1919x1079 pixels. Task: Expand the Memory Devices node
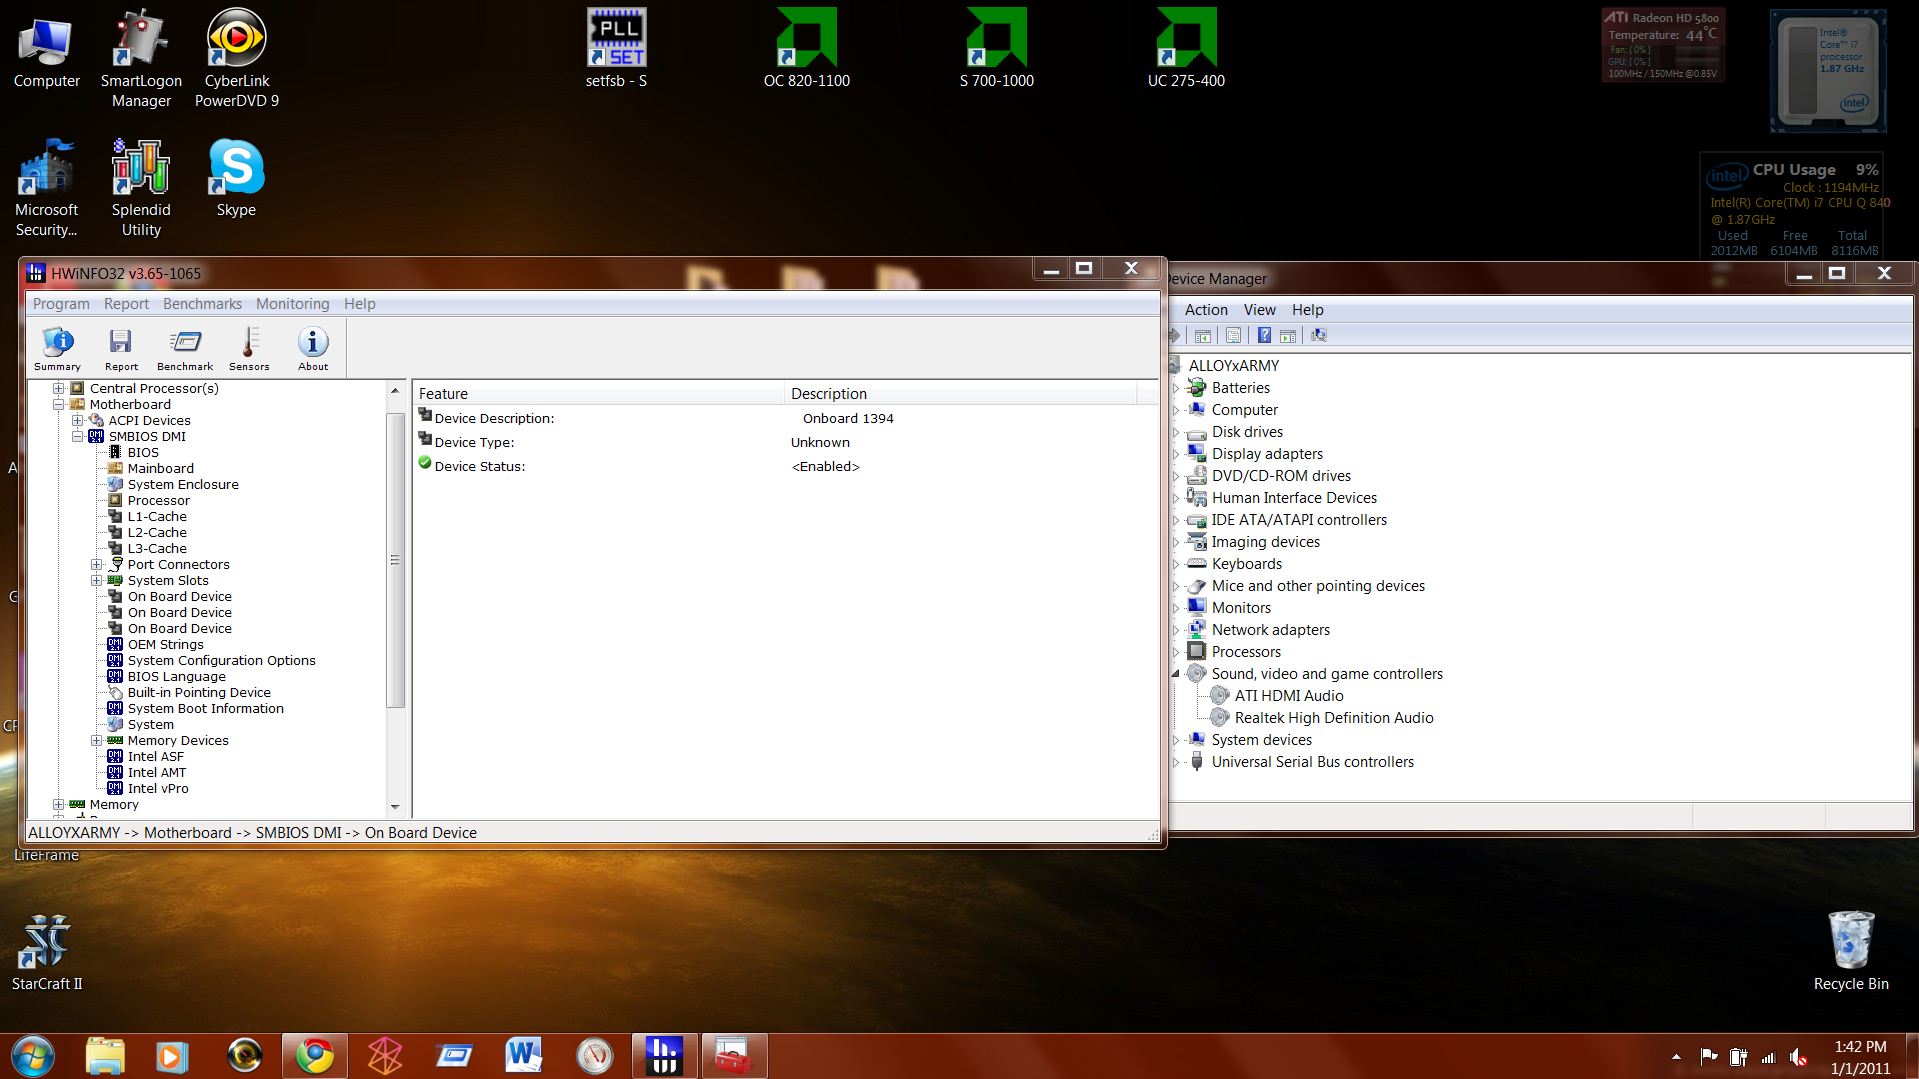(97, 740)
